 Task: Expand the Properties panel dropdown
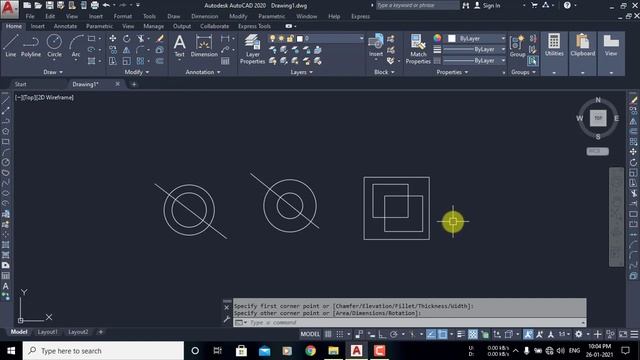452,72
